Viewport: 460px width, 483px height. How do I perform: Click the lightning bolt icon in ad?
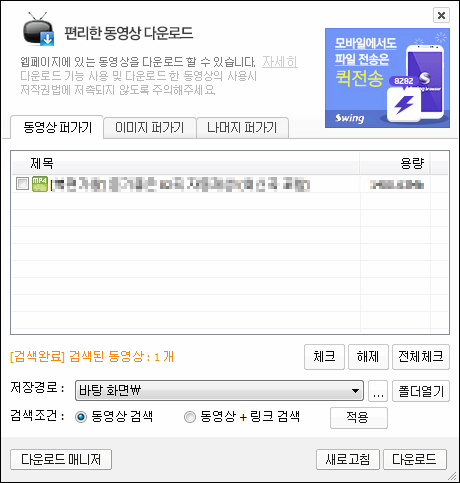[x=404, y=105]
